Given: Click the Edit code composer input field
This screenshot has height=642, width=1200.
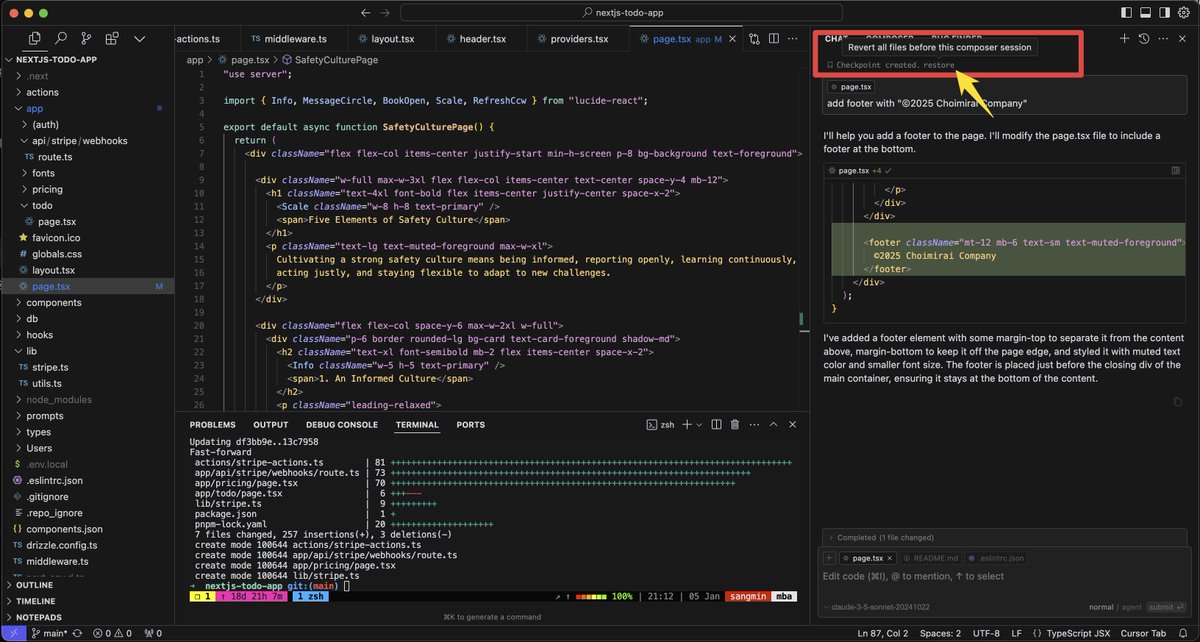Looking at the screenshot, I should [x=1003, y=577].
